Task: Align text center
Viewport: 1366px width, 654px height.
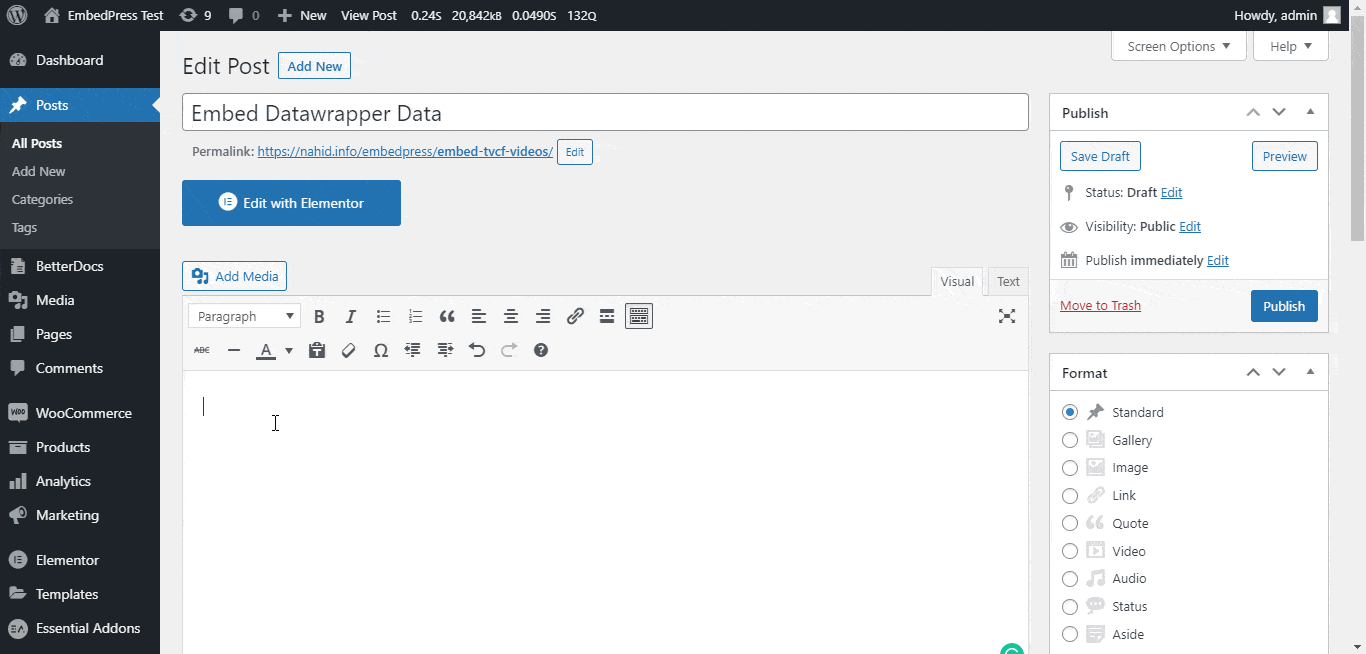Action: [x=511, y=316]
